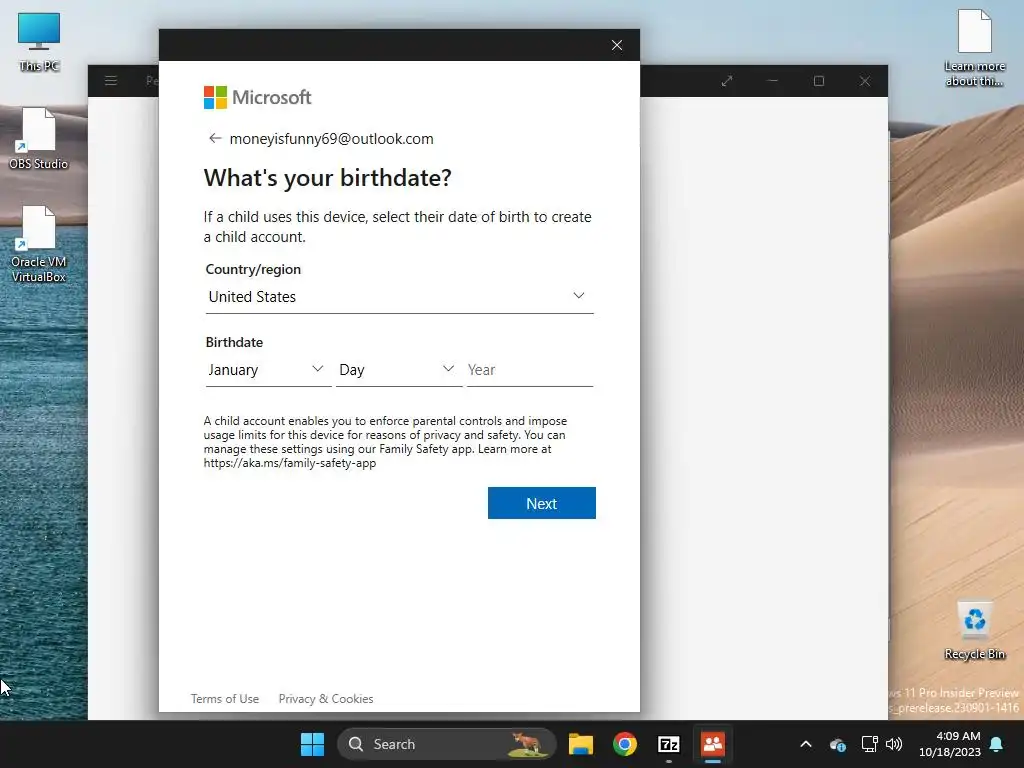
Task: Open the network status tray icon
Action: click(869, 744)
